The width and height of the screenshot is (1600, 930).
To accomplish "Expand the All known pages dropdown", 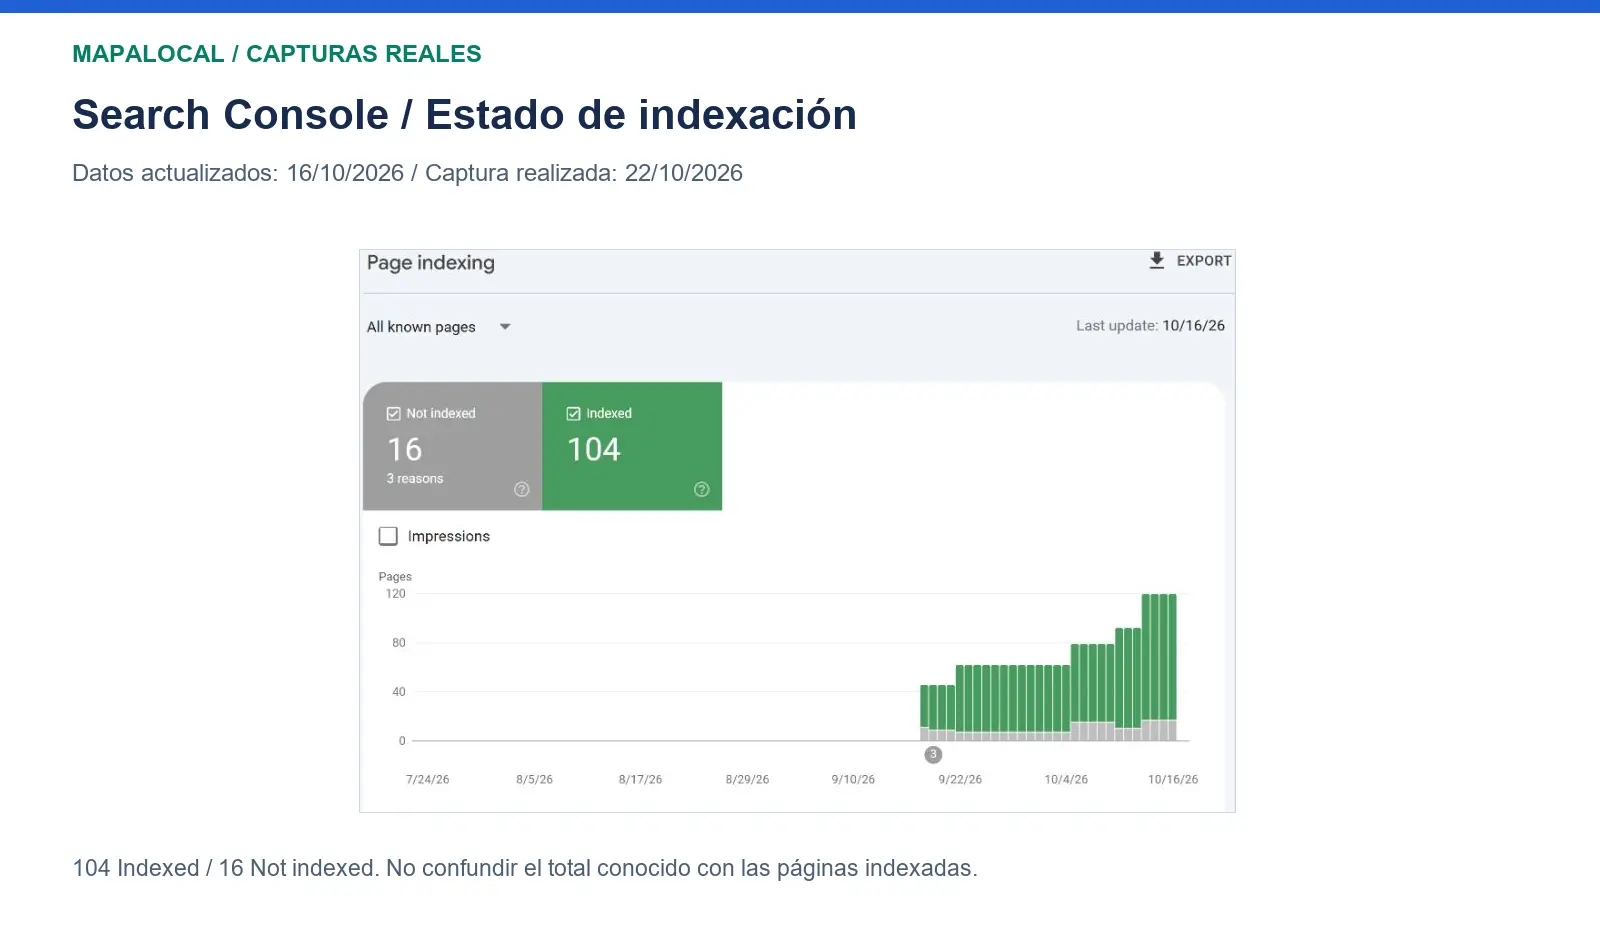I will 439,327.
